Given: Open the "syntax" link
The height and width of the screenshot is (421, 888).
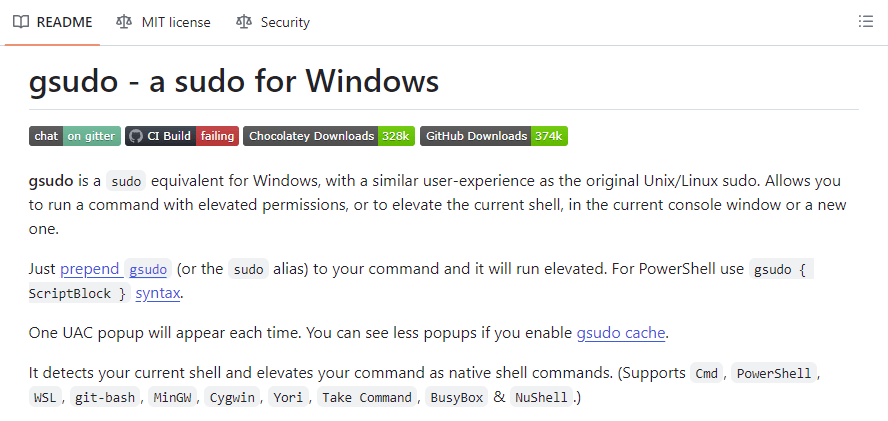Looking at the screenshot, I should [x=158, y=293].
